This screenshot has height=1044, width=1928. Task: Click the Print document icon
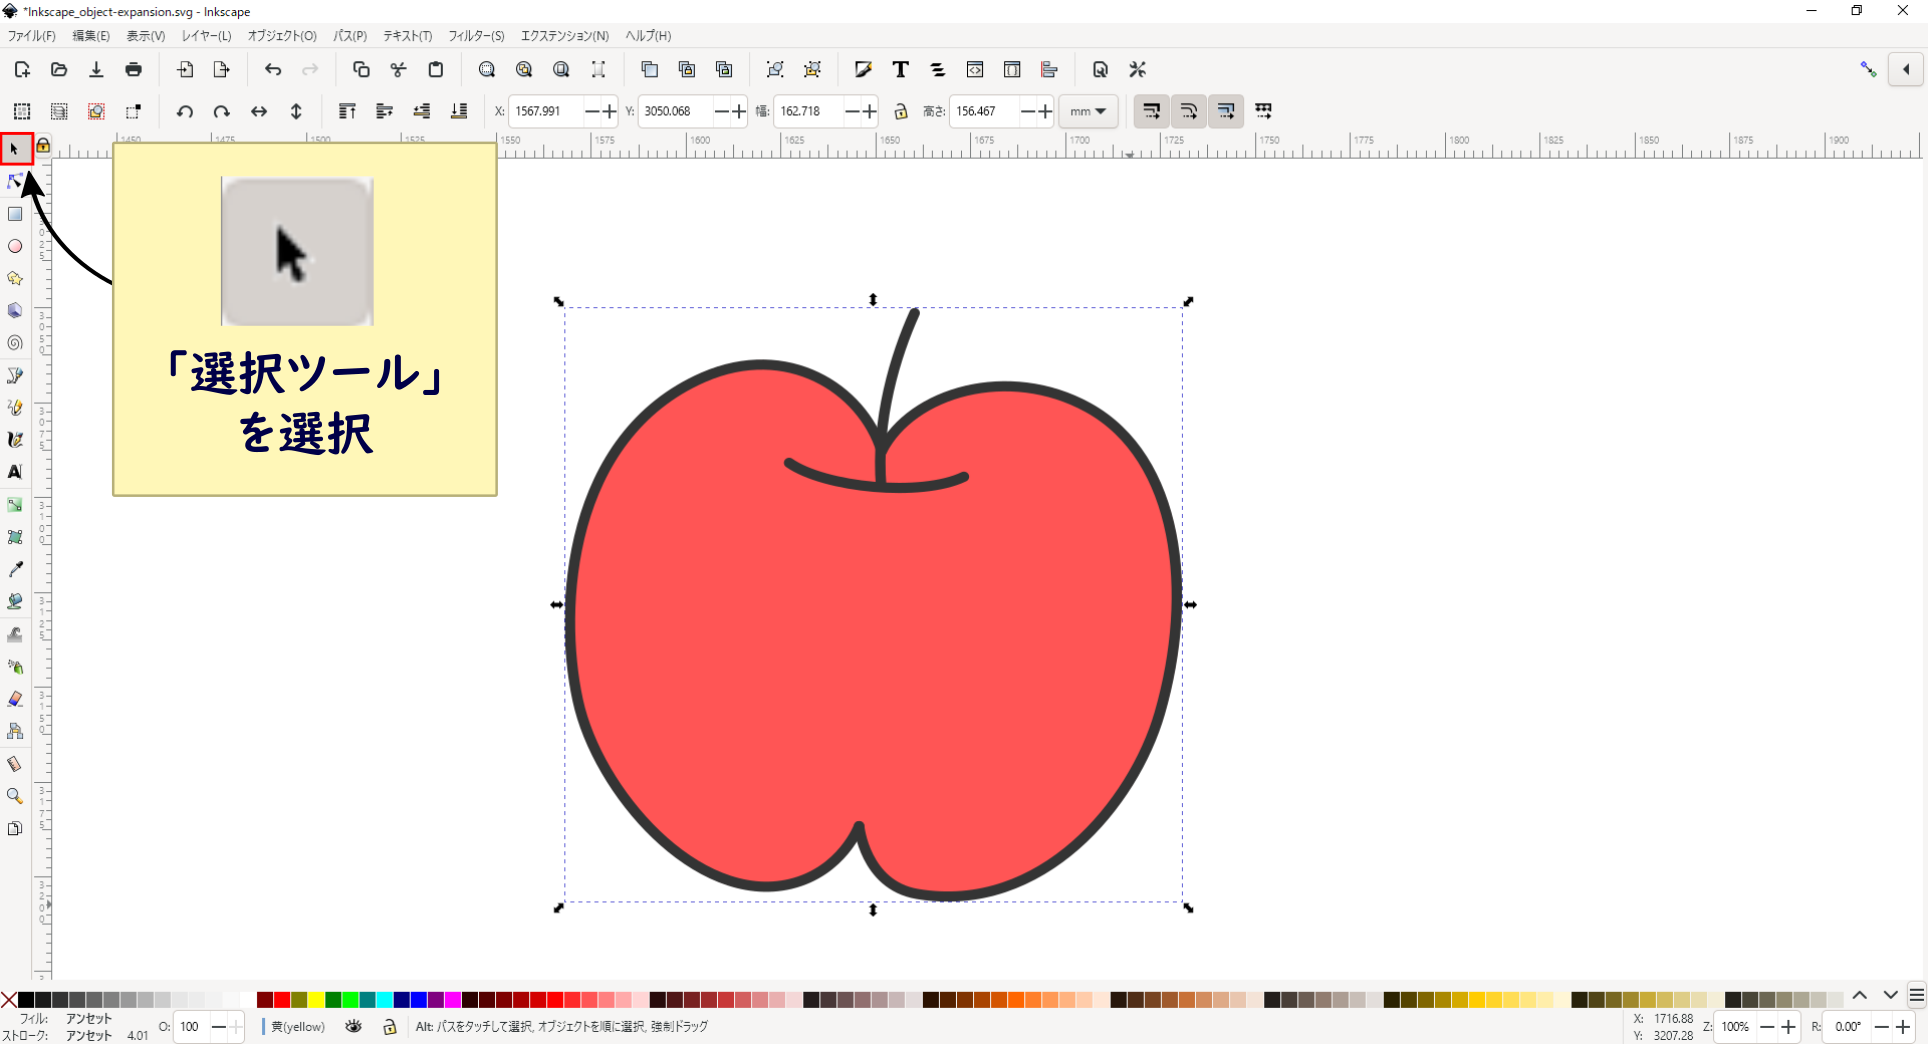point(133,69)
